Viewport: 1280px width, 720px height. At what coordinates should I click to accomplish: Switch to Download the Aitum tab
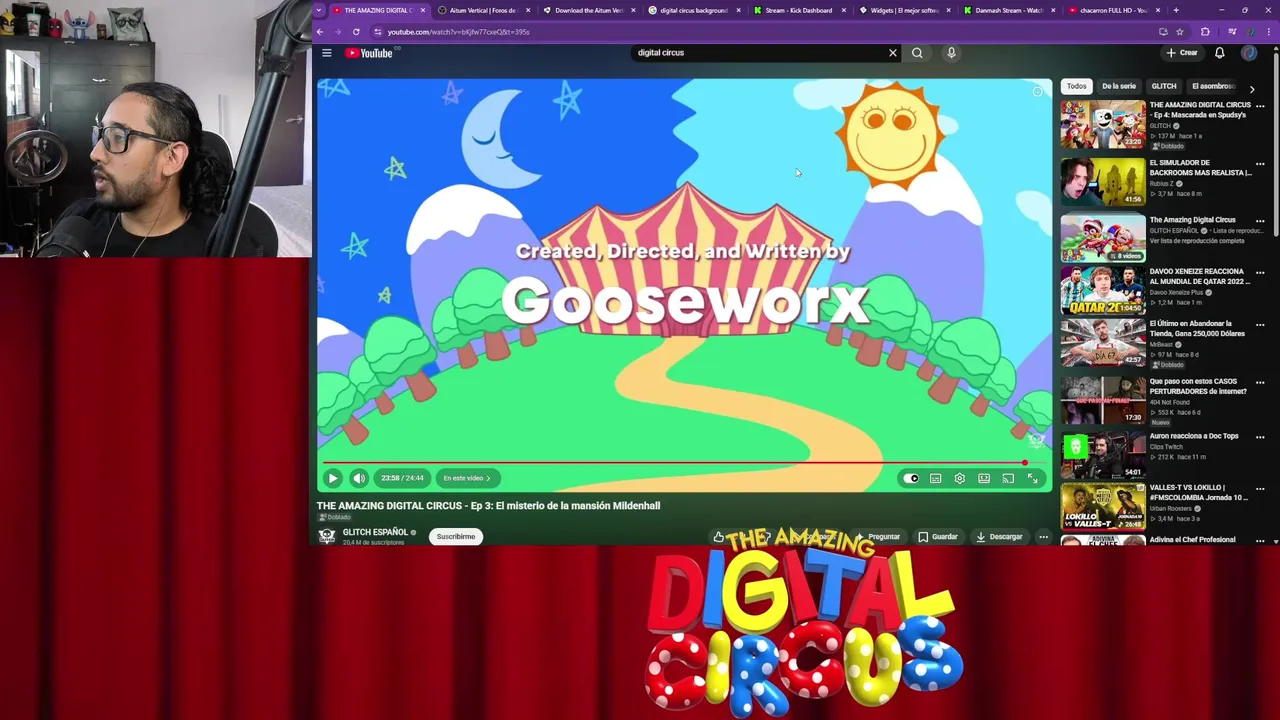588,10
